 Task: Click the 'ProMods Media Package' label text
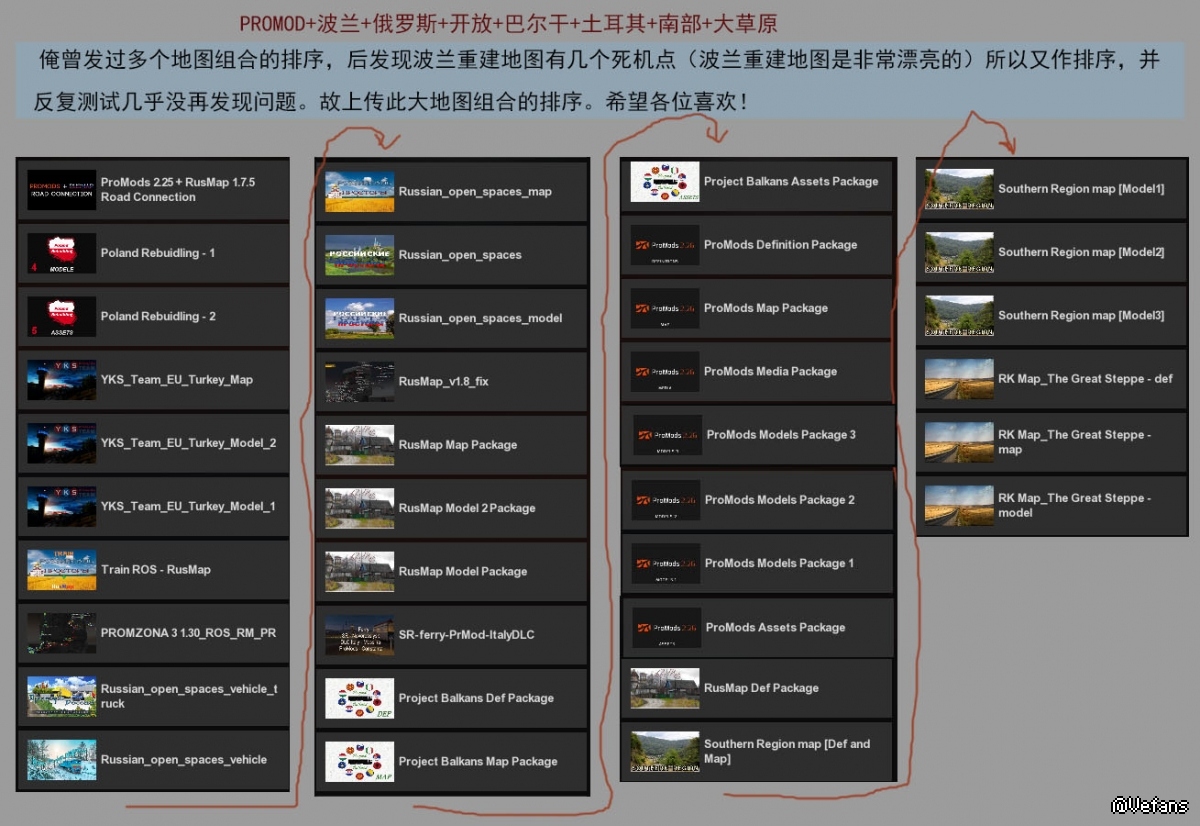tap(771, 371)
